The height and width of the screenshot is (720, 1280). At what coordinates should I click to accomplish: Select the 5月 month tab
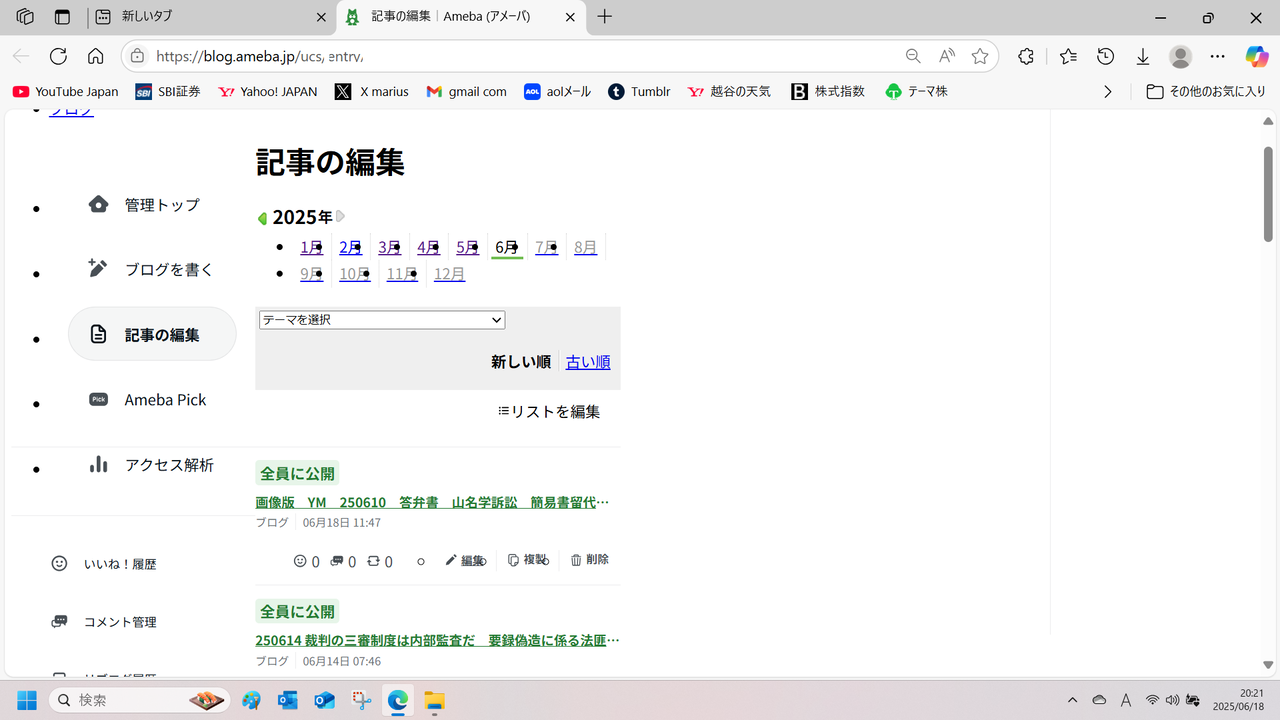[467, 247]
